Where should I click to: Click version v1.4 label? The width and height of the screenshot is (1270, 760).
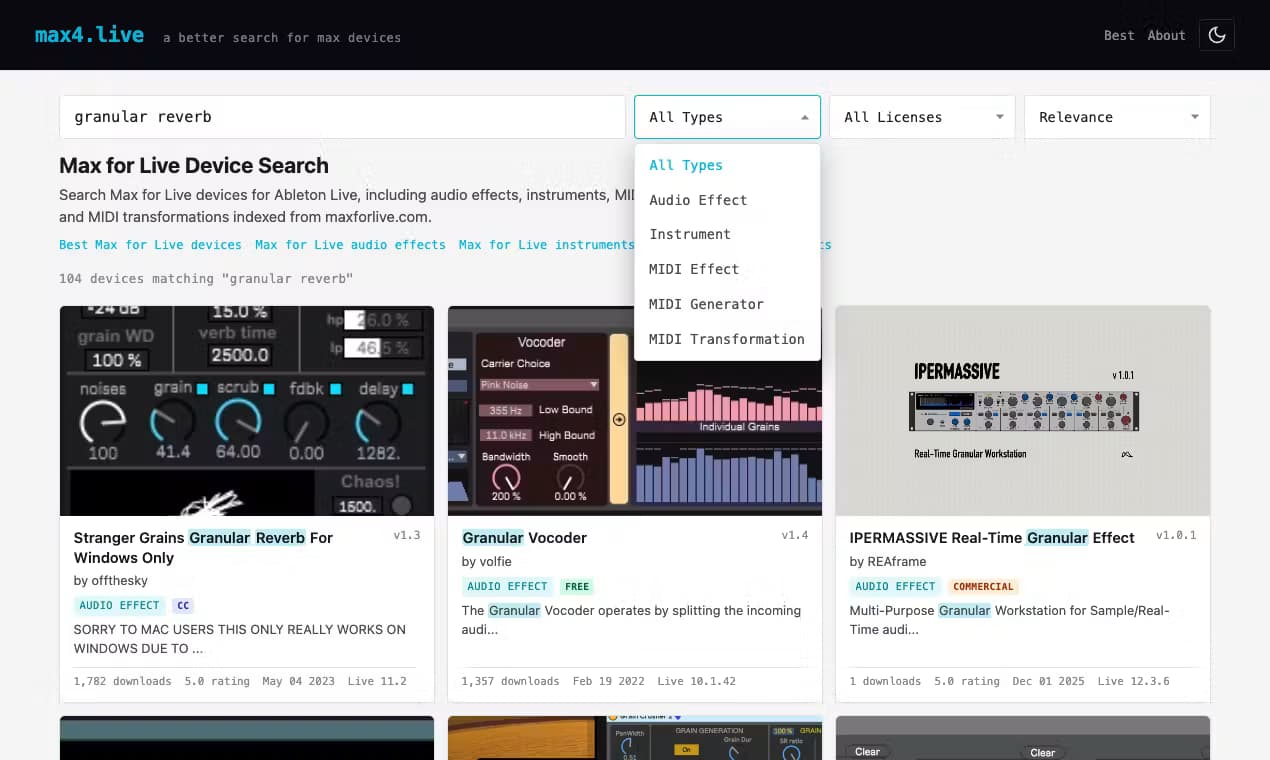[x=795, y=535]
